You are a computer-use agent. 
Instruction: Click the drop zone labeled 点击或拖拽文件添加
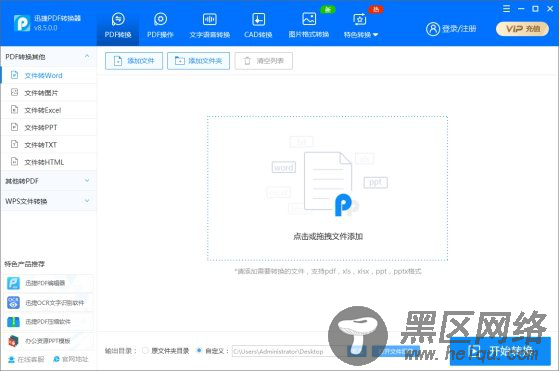point(327,188)
